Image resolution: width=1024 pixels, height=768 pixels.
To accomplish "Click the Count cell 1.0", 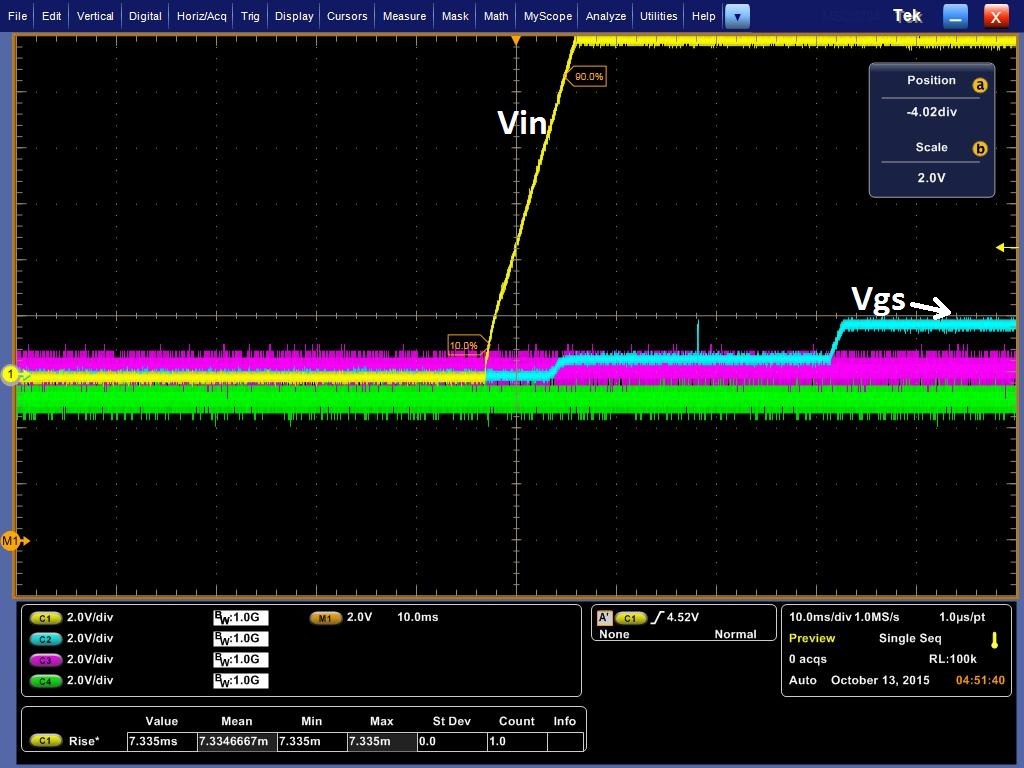I will click(517, 741).
